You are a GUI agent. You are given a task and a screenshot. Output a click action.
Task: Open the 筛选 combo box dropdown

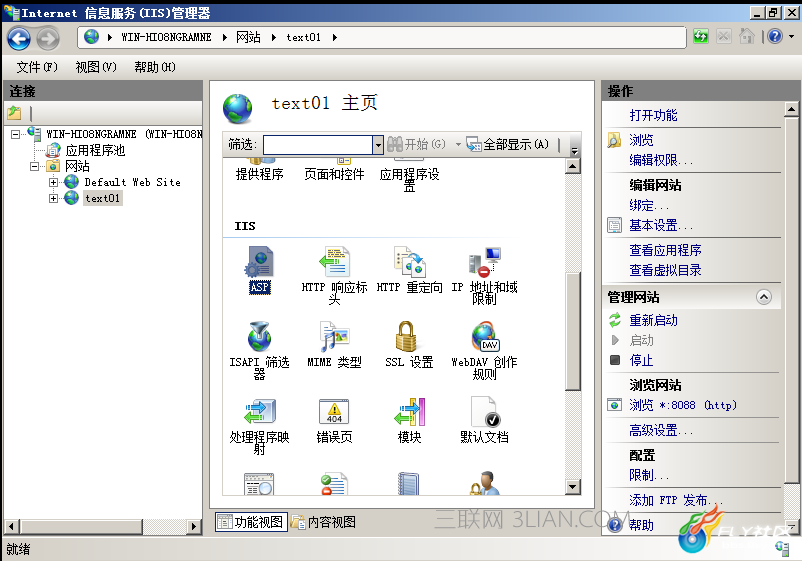[378, 145]
